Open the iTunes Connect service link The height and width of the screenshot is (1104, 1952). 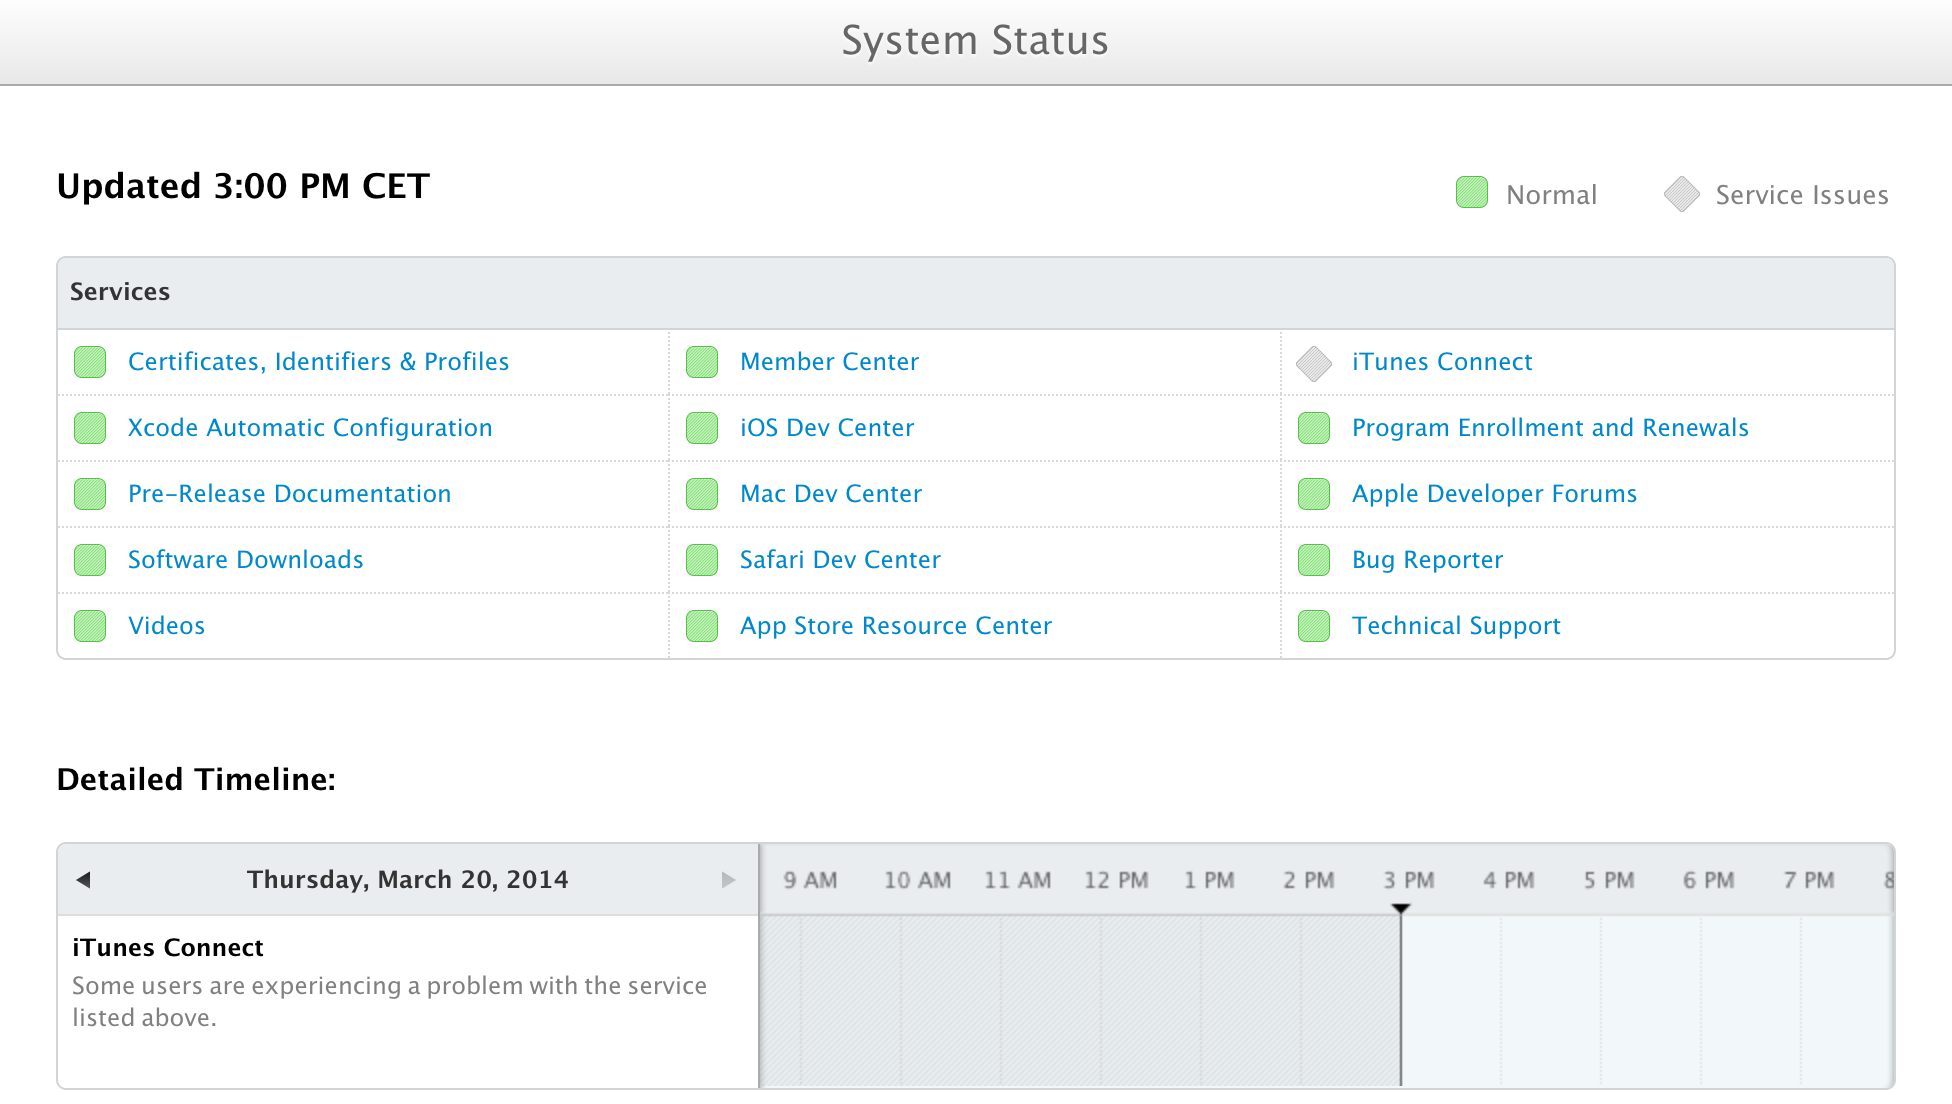click(x=1442, y=362)
